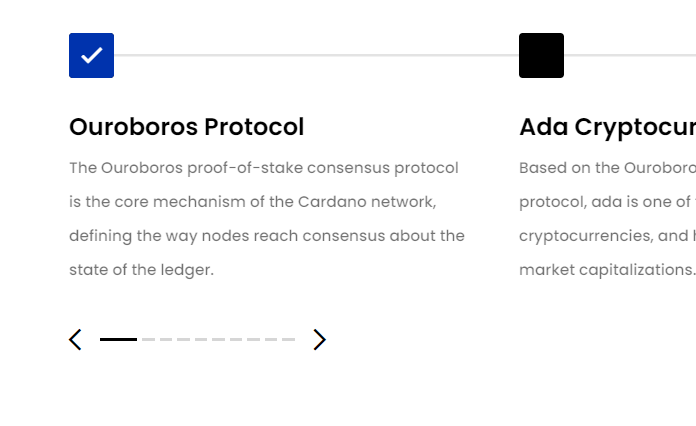This screenshot has width=696, height=426.
Task: Click the Ada description text beginning 'Based on'
Action: click(608, 219)
